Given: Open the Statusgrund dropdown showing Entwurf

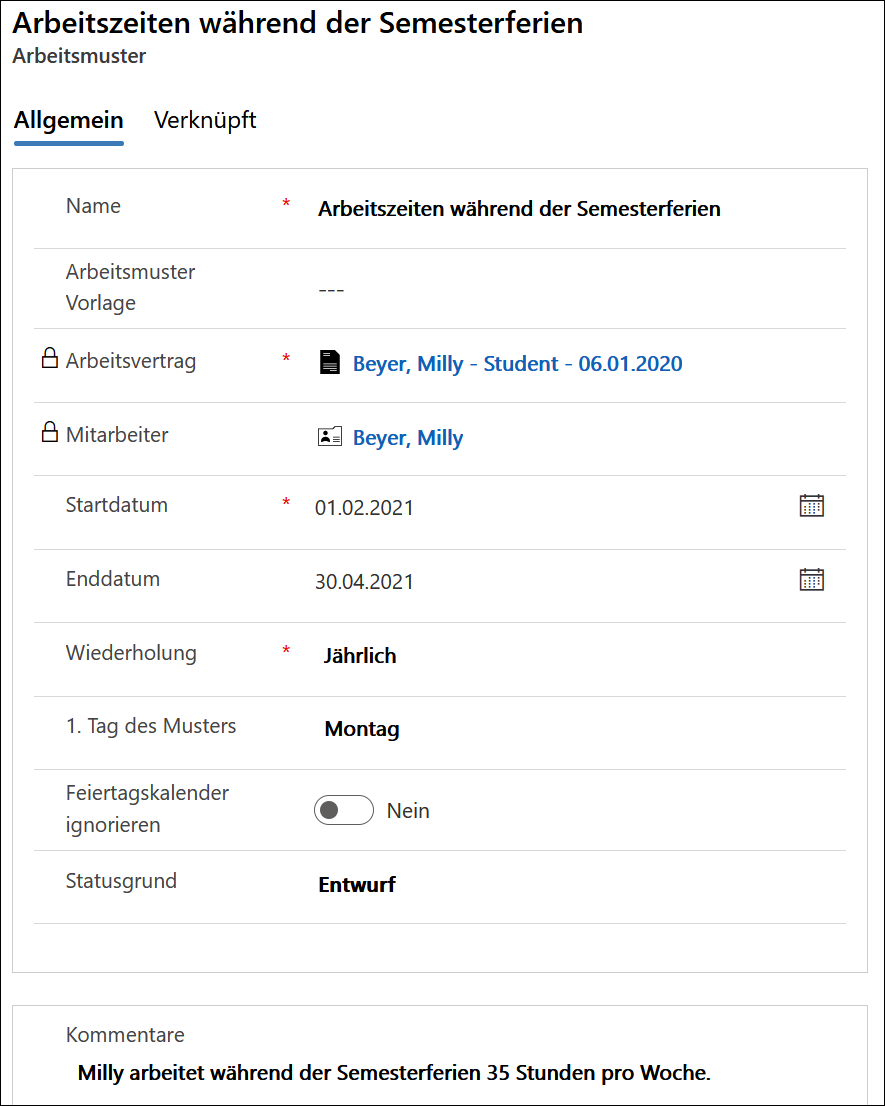Looking at the screenshot, I should [578, 885].
